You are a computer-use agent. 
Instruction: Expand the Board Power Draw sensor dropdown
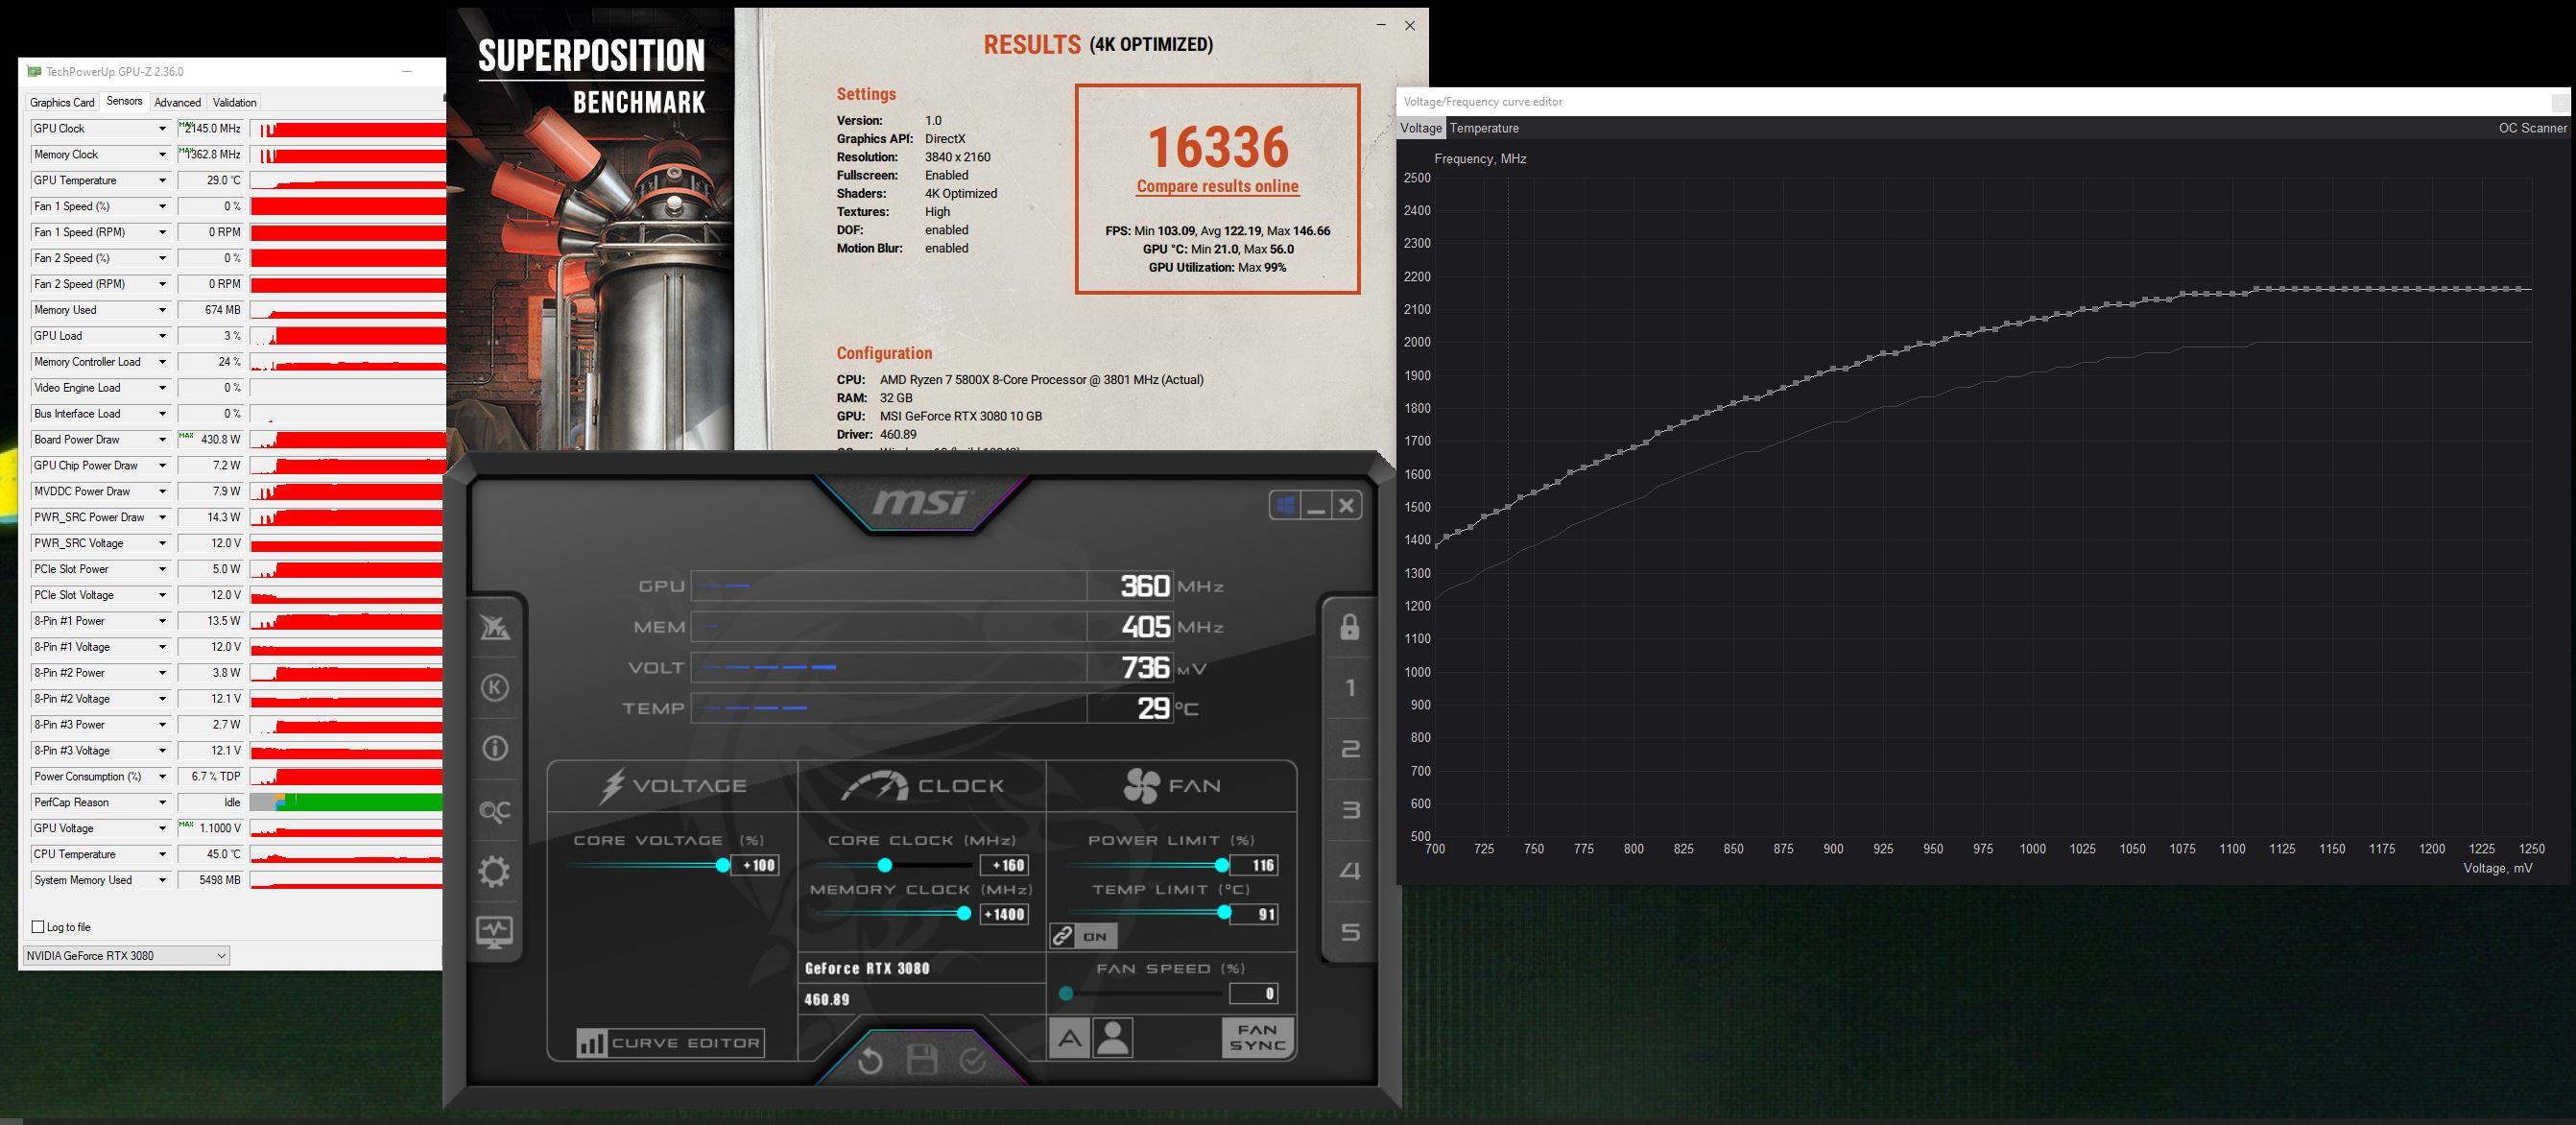[x=162, y=440]
